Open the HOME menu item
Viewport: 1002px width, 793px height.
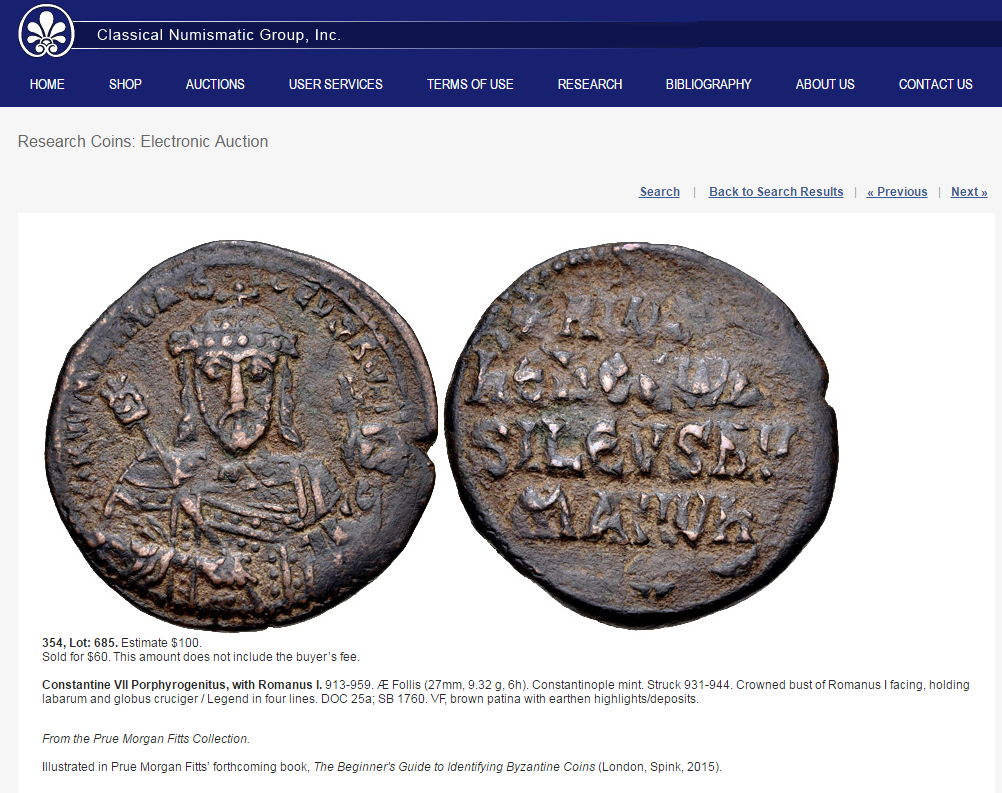click(47, 84)
